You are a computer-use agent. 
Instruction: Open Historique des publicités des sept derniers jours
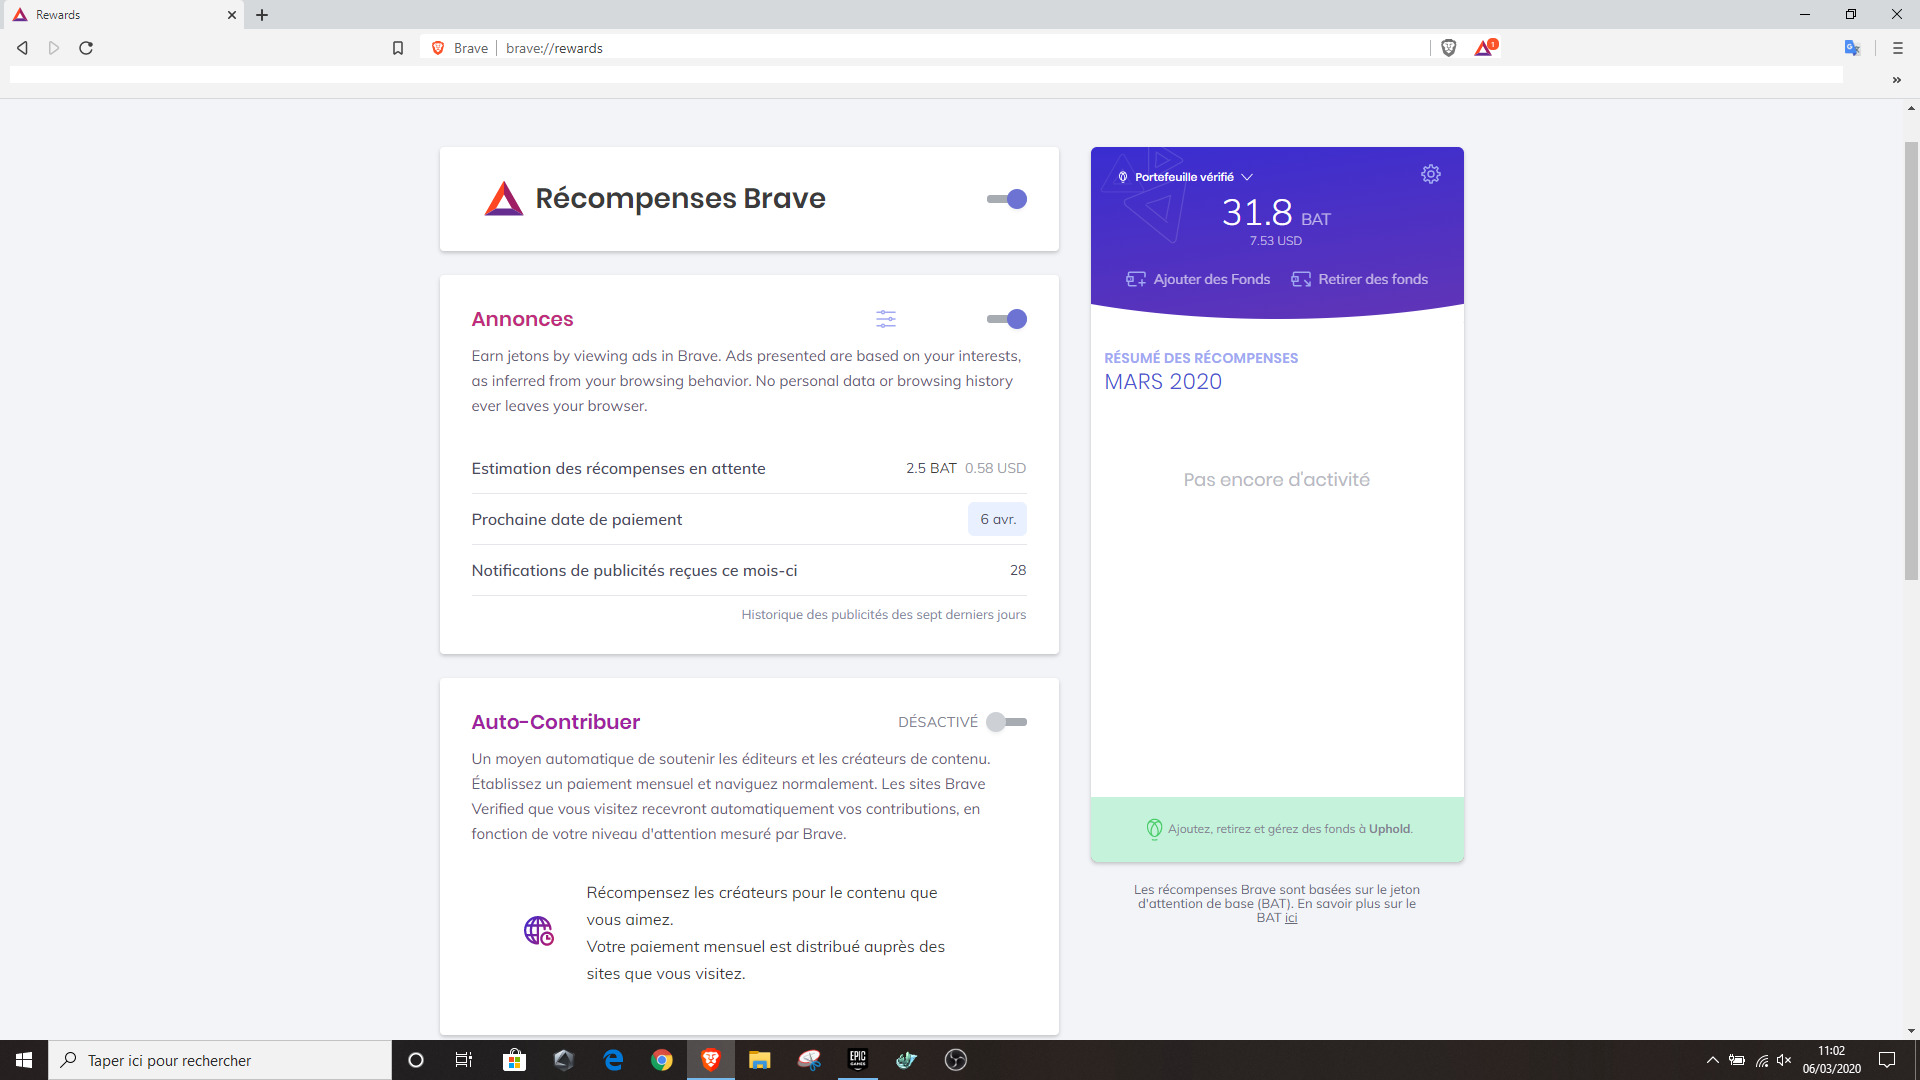(x=883, y=614)
